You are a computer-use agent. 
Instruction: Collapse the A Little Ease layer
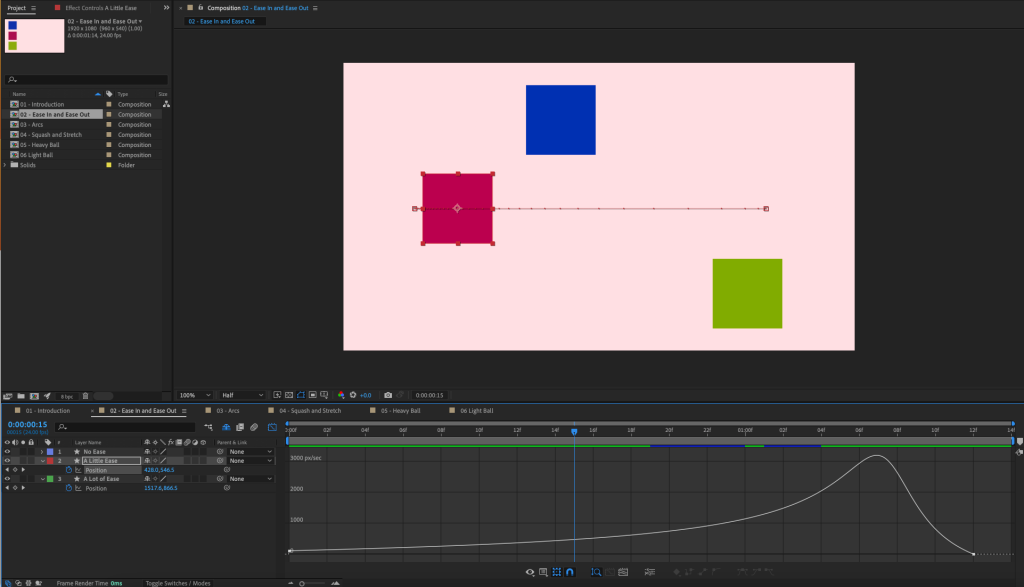42,461
